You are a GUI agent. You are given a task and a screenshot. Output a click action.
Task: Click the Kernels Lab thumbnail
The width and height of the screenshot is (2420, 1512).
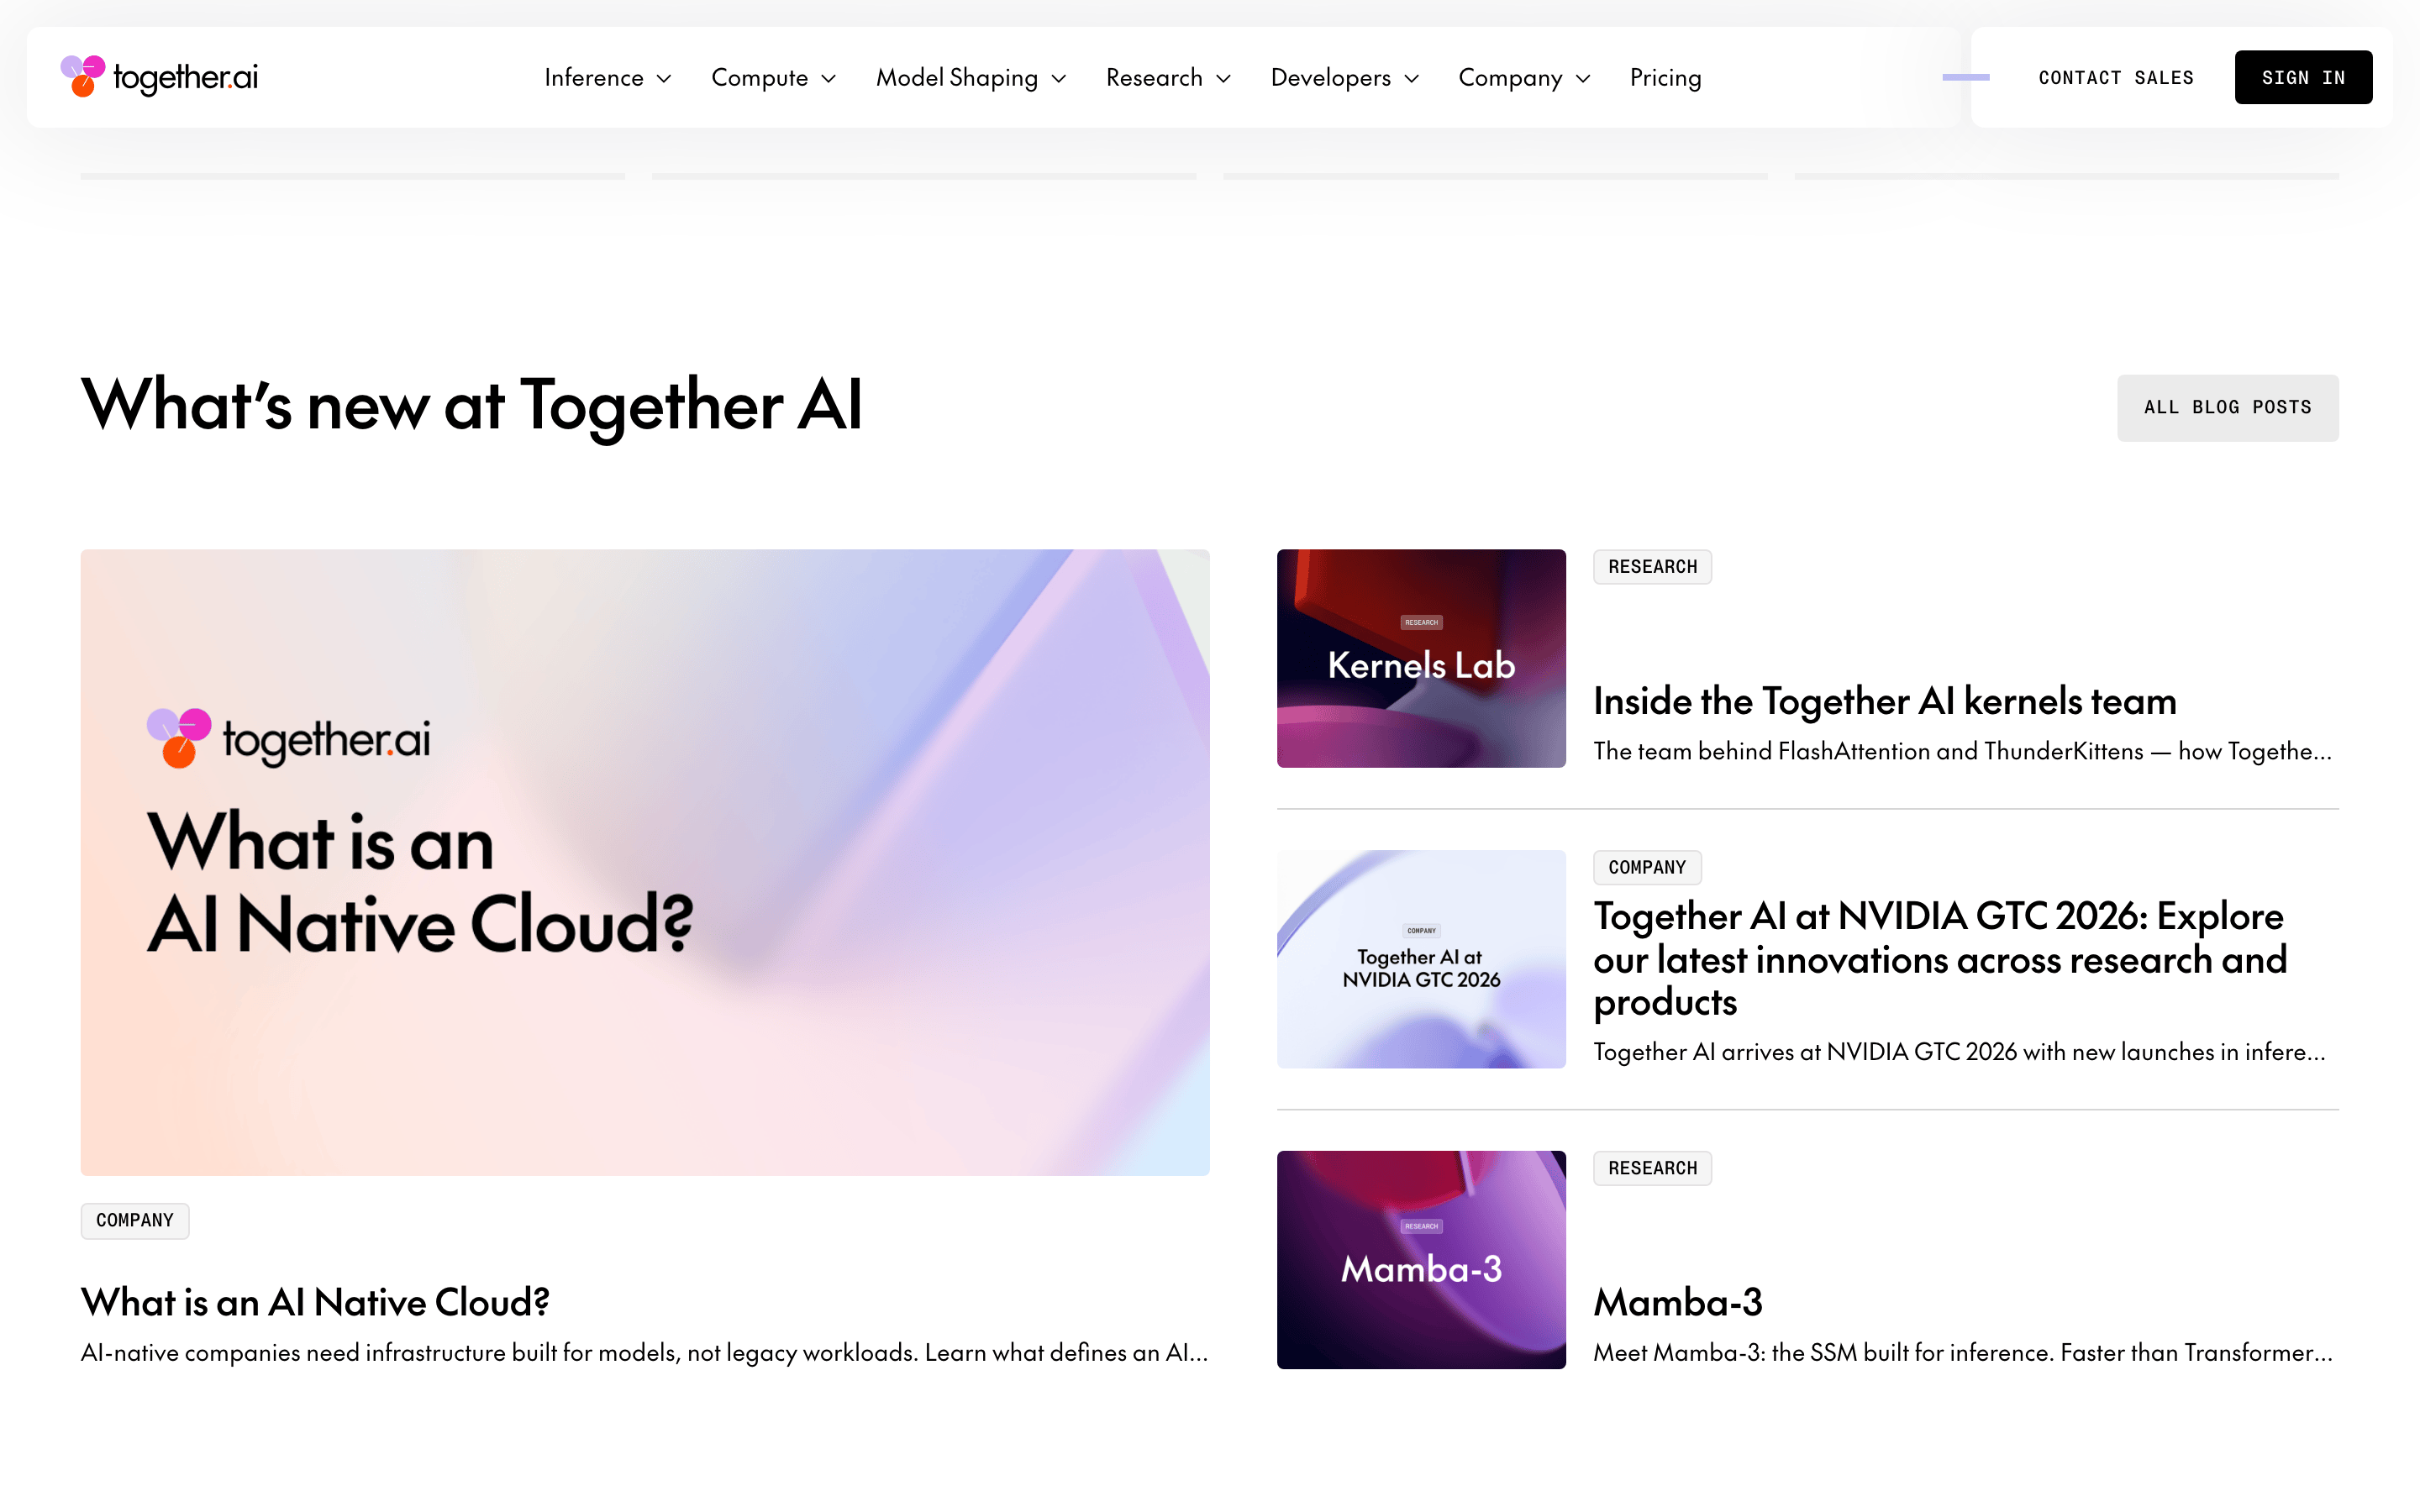[x=1421, y=658]
